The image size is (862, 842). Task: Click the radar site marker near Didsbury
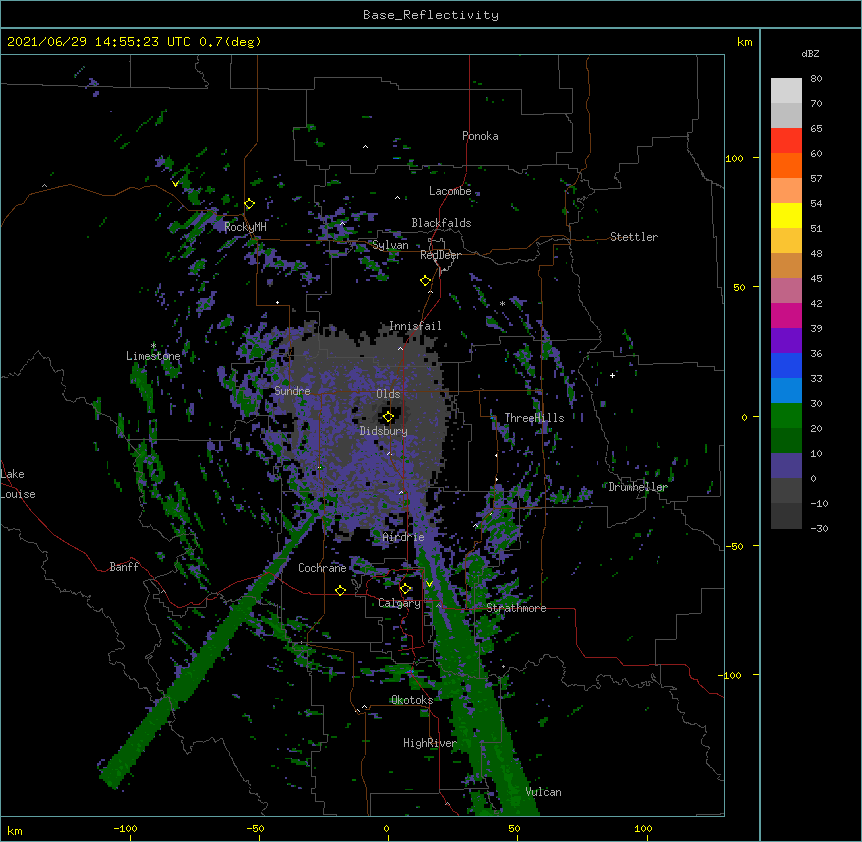388,417
